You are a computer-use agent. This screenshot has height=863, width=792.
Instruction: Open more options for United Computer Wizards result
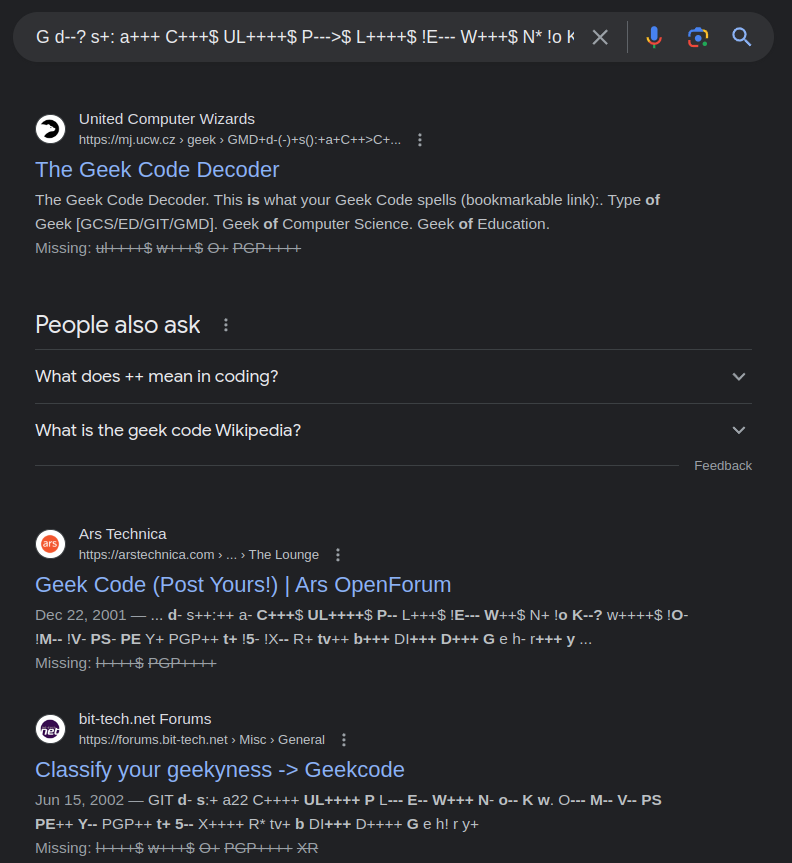point(420,140)
